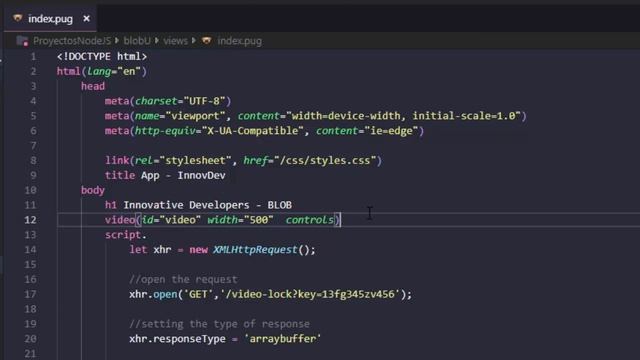Expand the arrow after ProyectosNodeJS

tap(117, 40)
